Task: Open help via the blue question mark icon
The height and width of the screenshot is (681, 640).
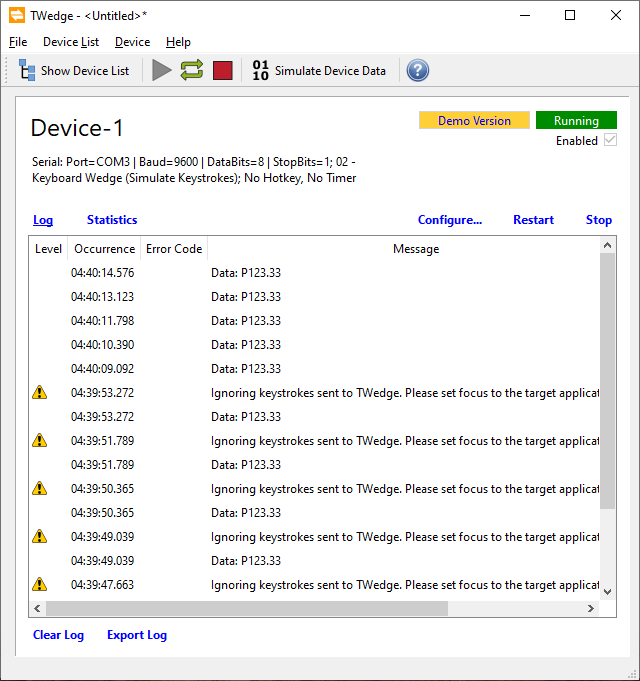Action: 418,70
